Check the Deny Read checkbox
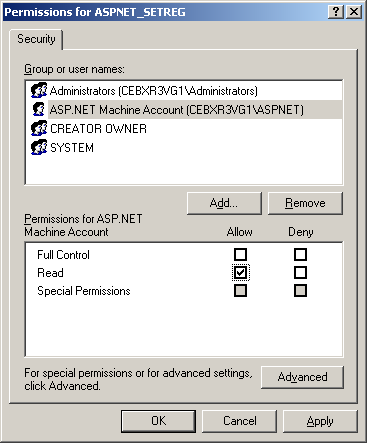 300,273
